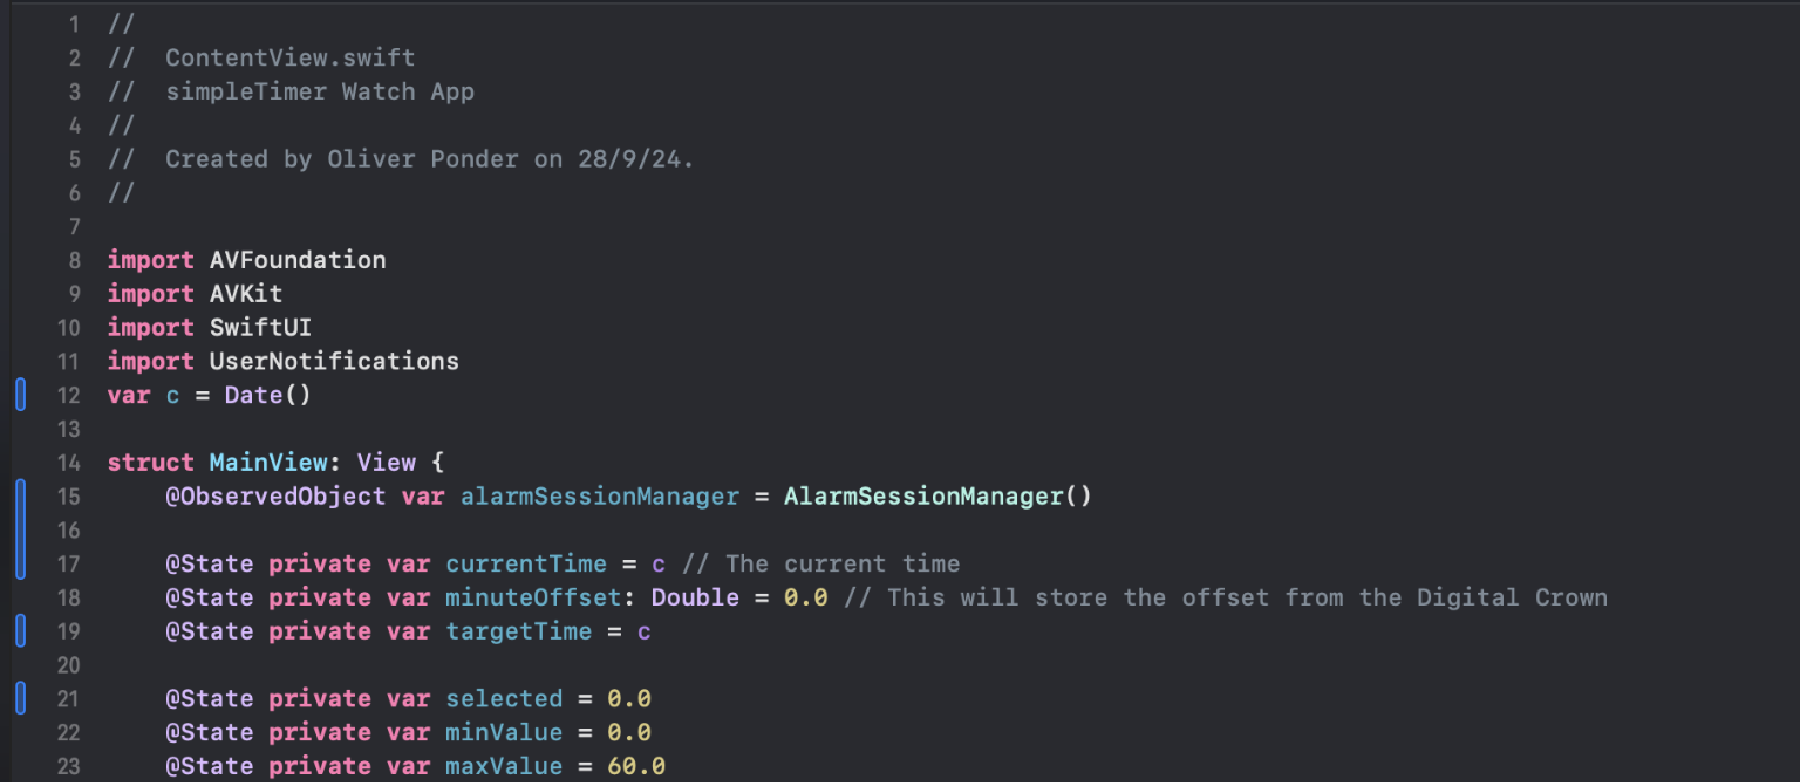This screenshot has width=1800, height=782.
Task: Click the ContentView.swift header comment
Action: click(290, 58)
